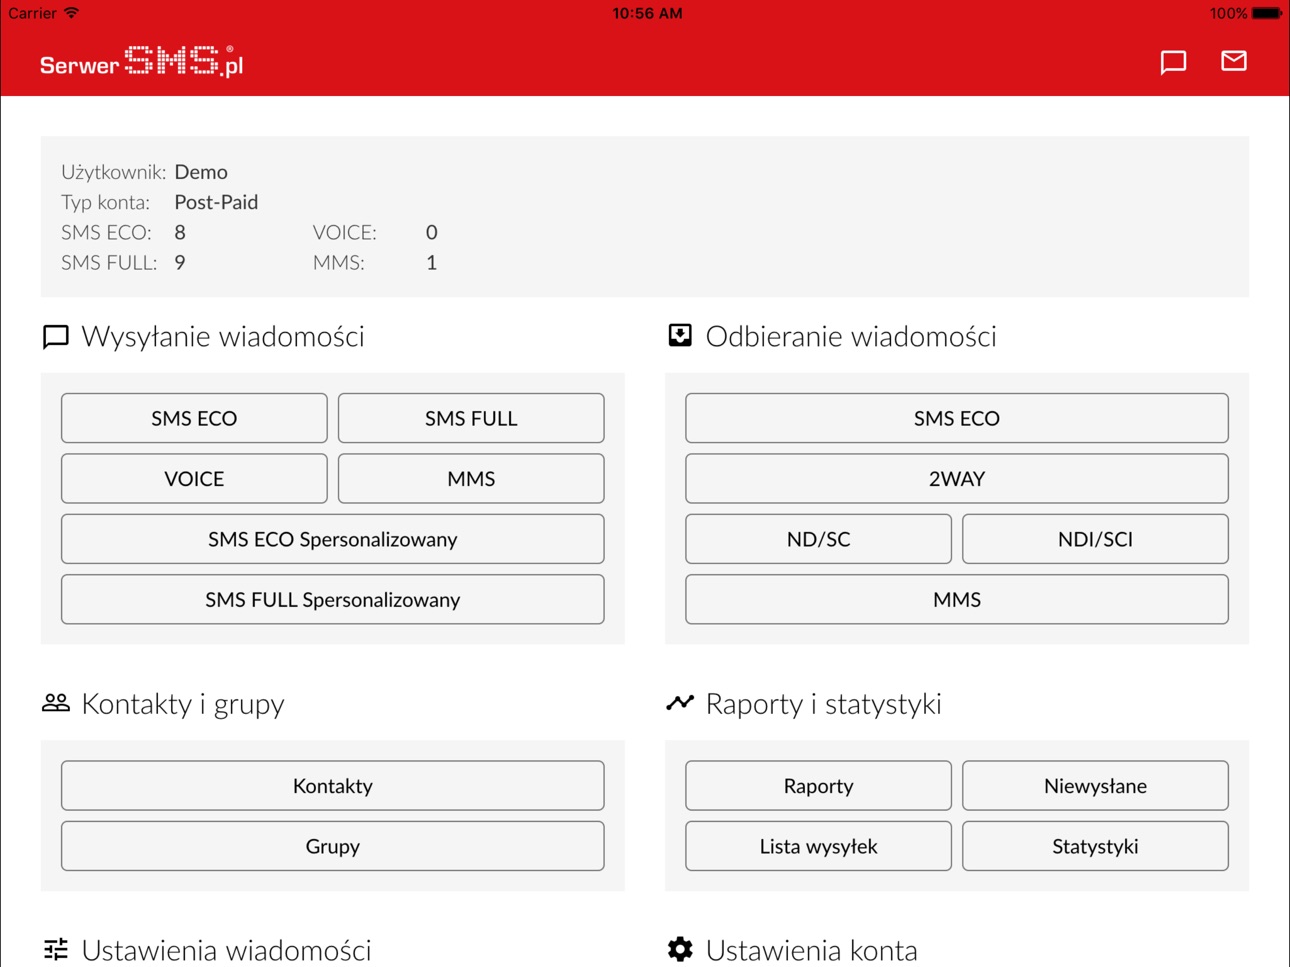
Task: Click the SMS FULL balance value 9
Action: point(180,262)
